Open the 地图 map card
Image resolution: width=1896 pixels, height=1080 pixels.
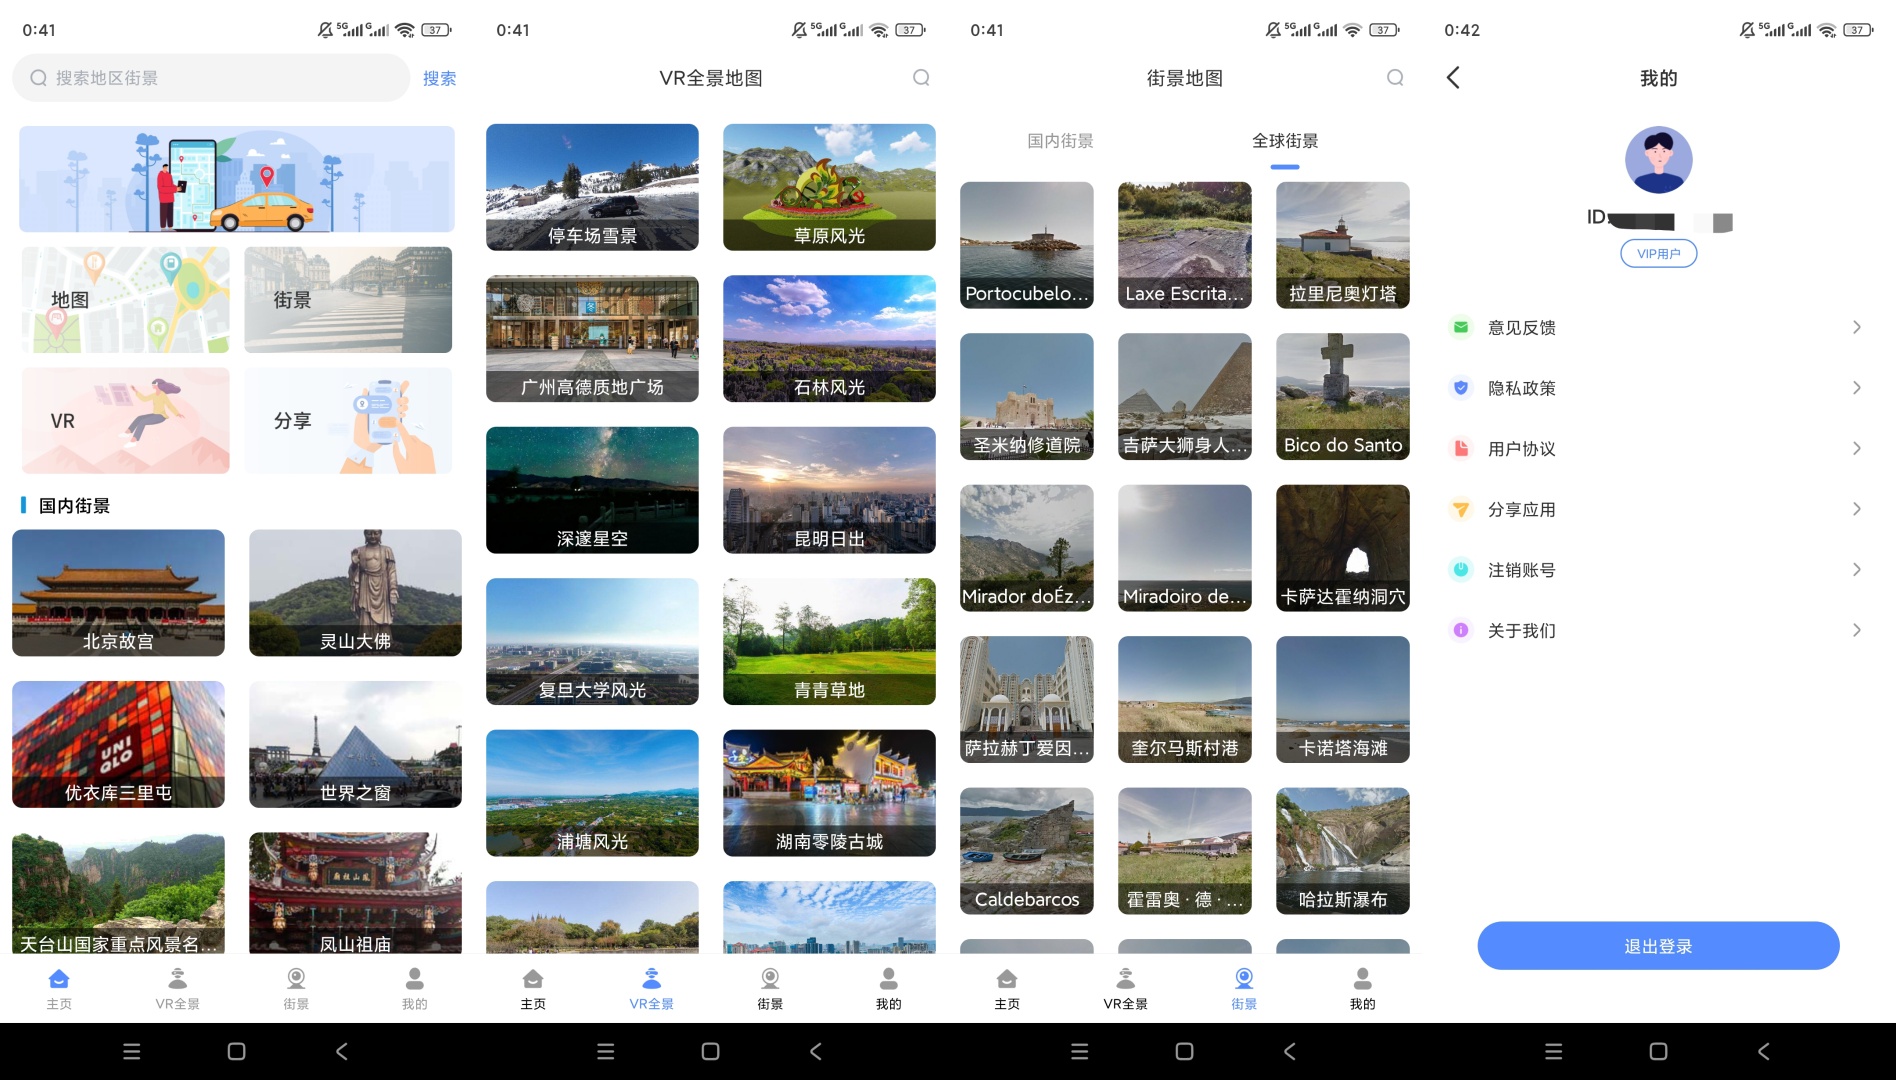click(x=126, y=300)
